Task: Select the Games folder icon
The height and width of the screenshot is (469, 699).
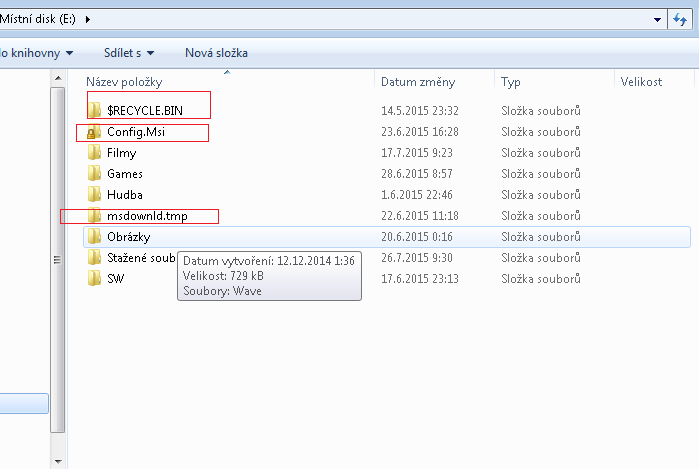Action: click(x=94, y=174)
